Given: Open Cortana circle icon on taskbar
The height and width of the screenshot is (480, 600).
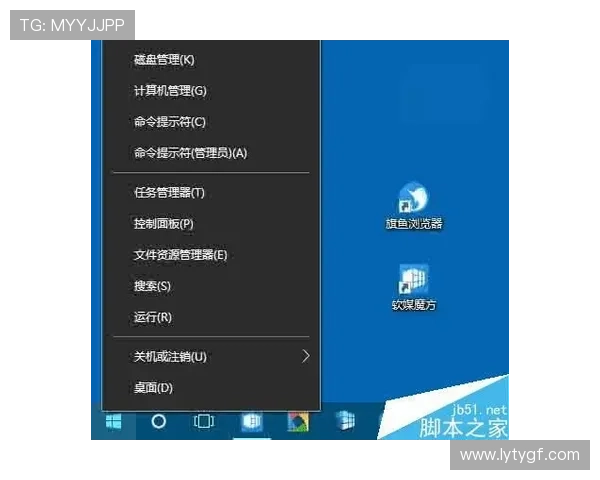Looking at the screenshot, I should coord(158,421).
